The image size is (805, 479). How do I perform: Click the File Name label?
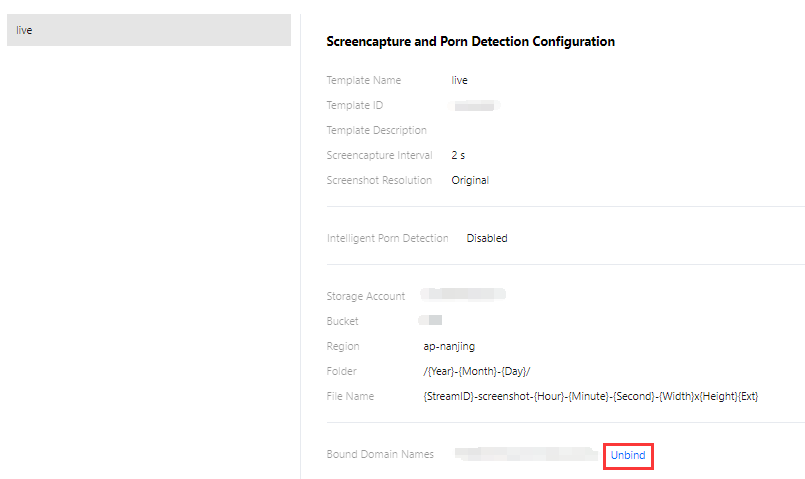(350, 396)
